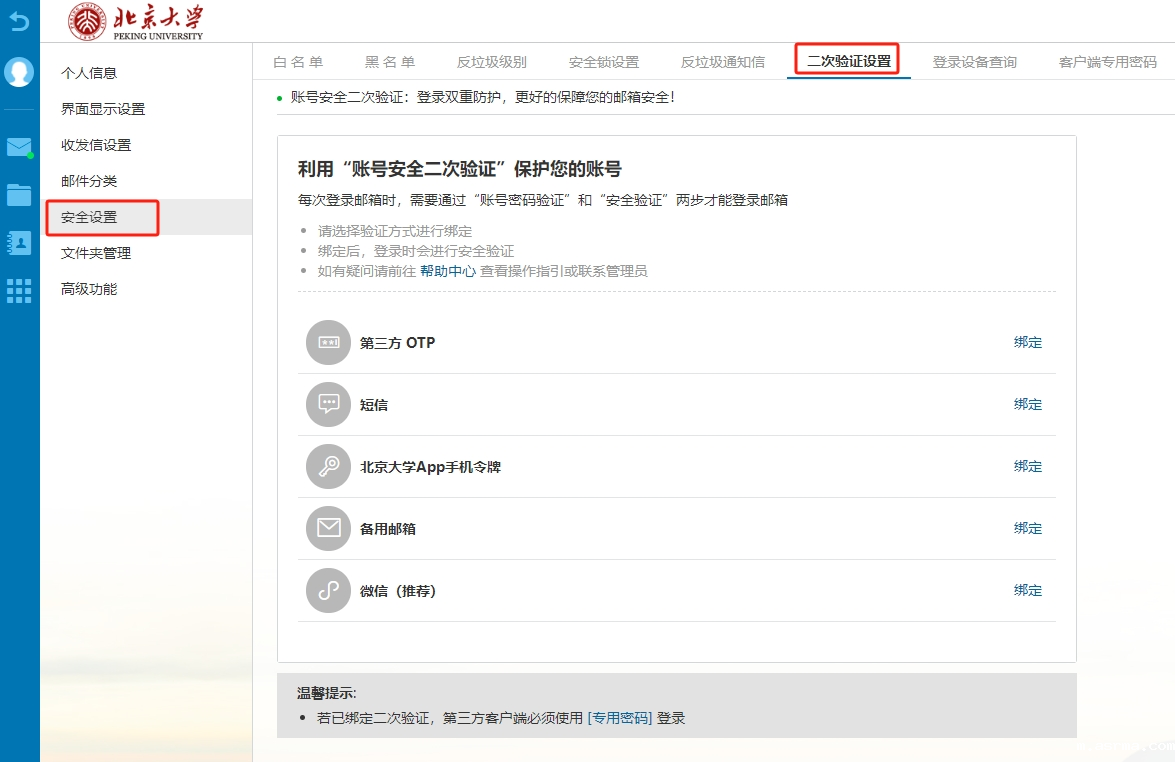Click the back arrow icon in sidebar
Viewport: 1175px width, 762px height.
pyautogui.click(x=19, y=20)
